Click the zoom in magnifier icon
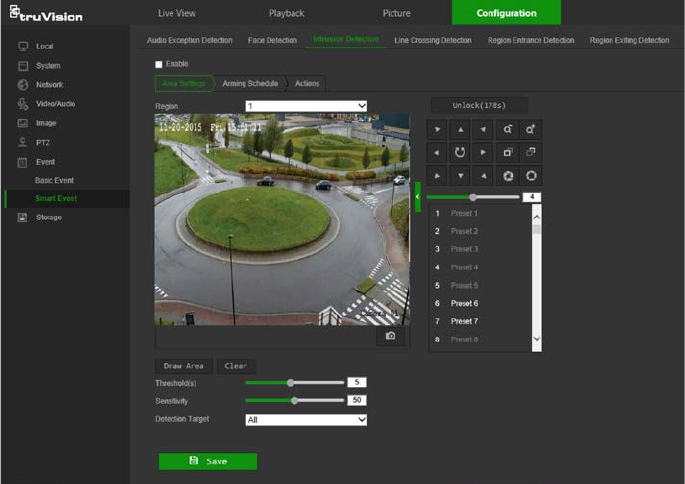This screenshot has height=484, width=685. 531,129
